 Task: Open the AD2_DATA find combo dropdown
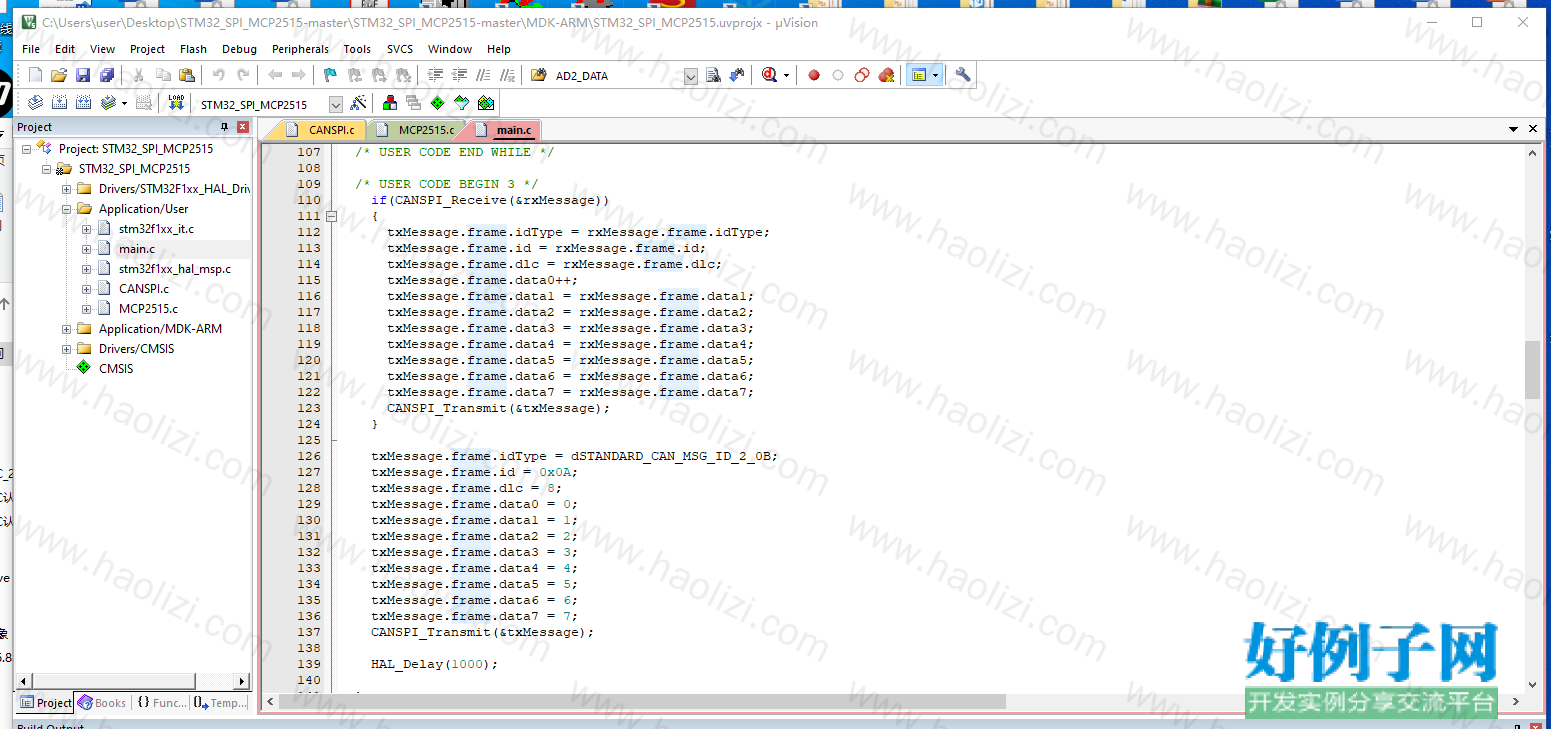tap(691, 76)
